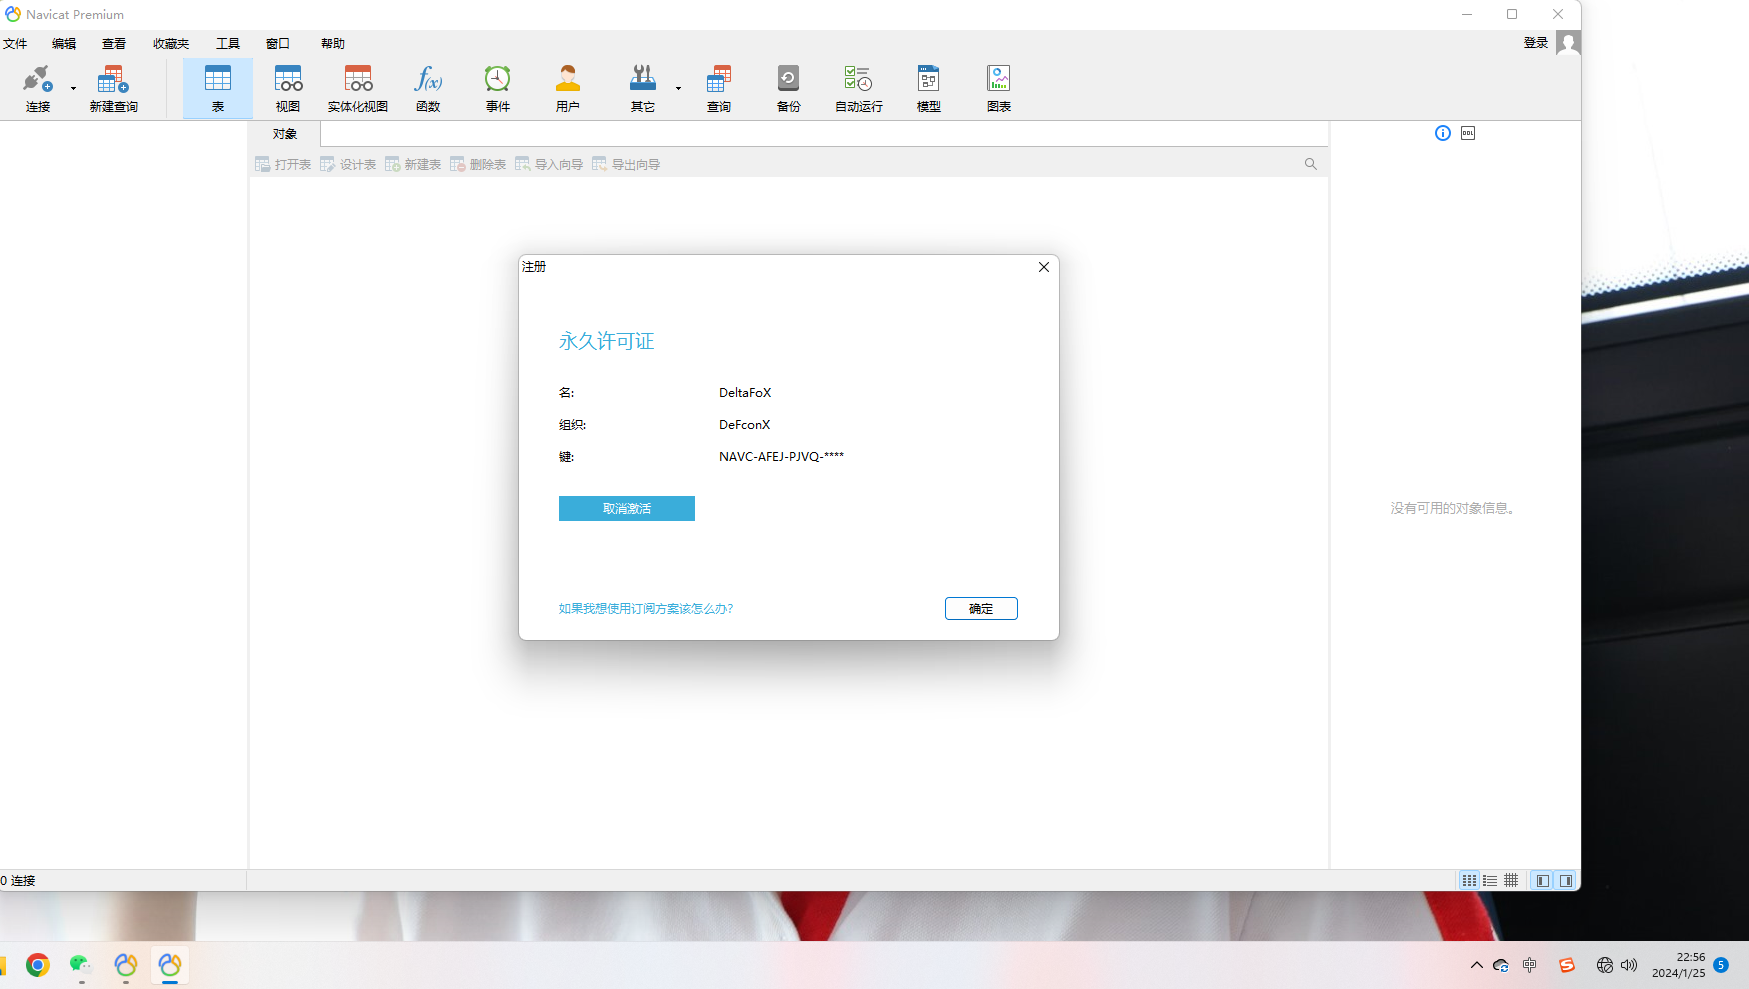Switch to icon grid view
Screen dimensions: 1749x989
coord(1469,880)
